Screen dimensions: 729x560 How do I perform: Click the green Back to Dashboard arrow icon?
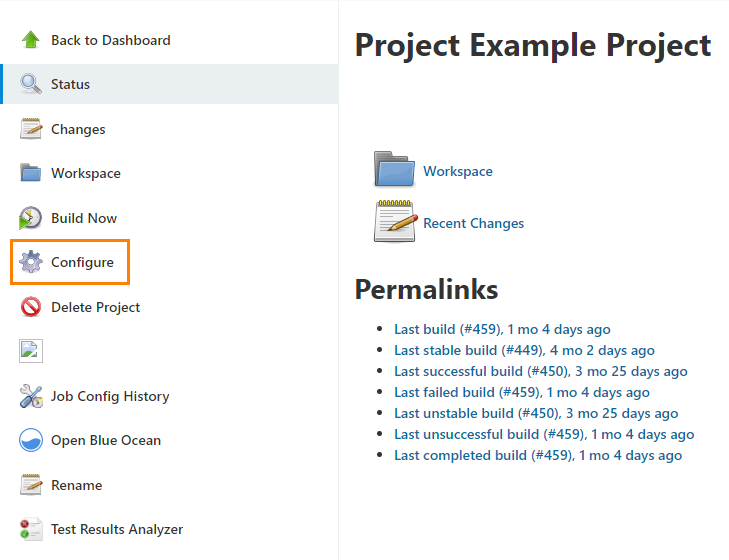31,40
